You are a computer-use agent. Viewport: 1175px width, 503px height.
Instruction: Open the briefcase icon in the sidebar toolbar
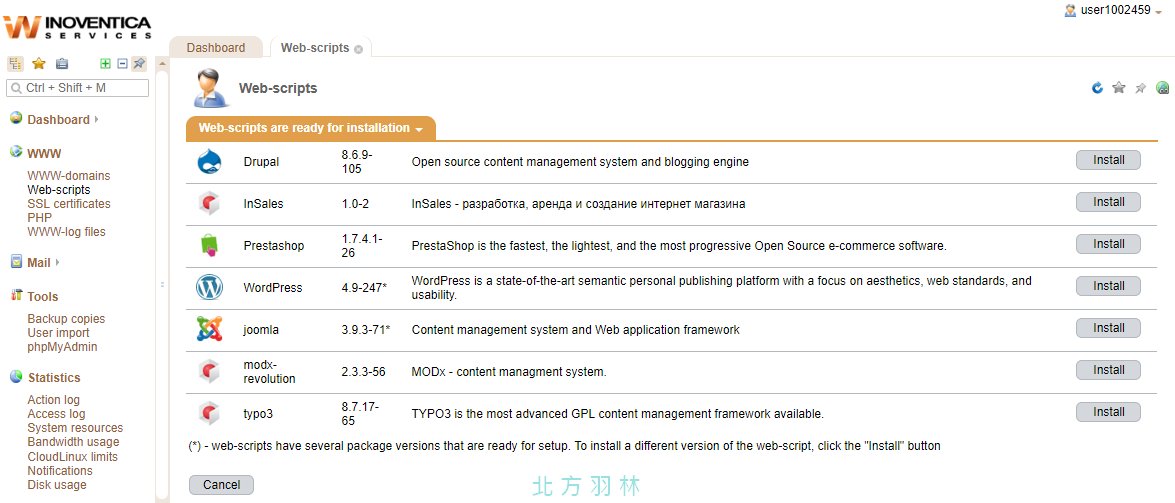61,64
